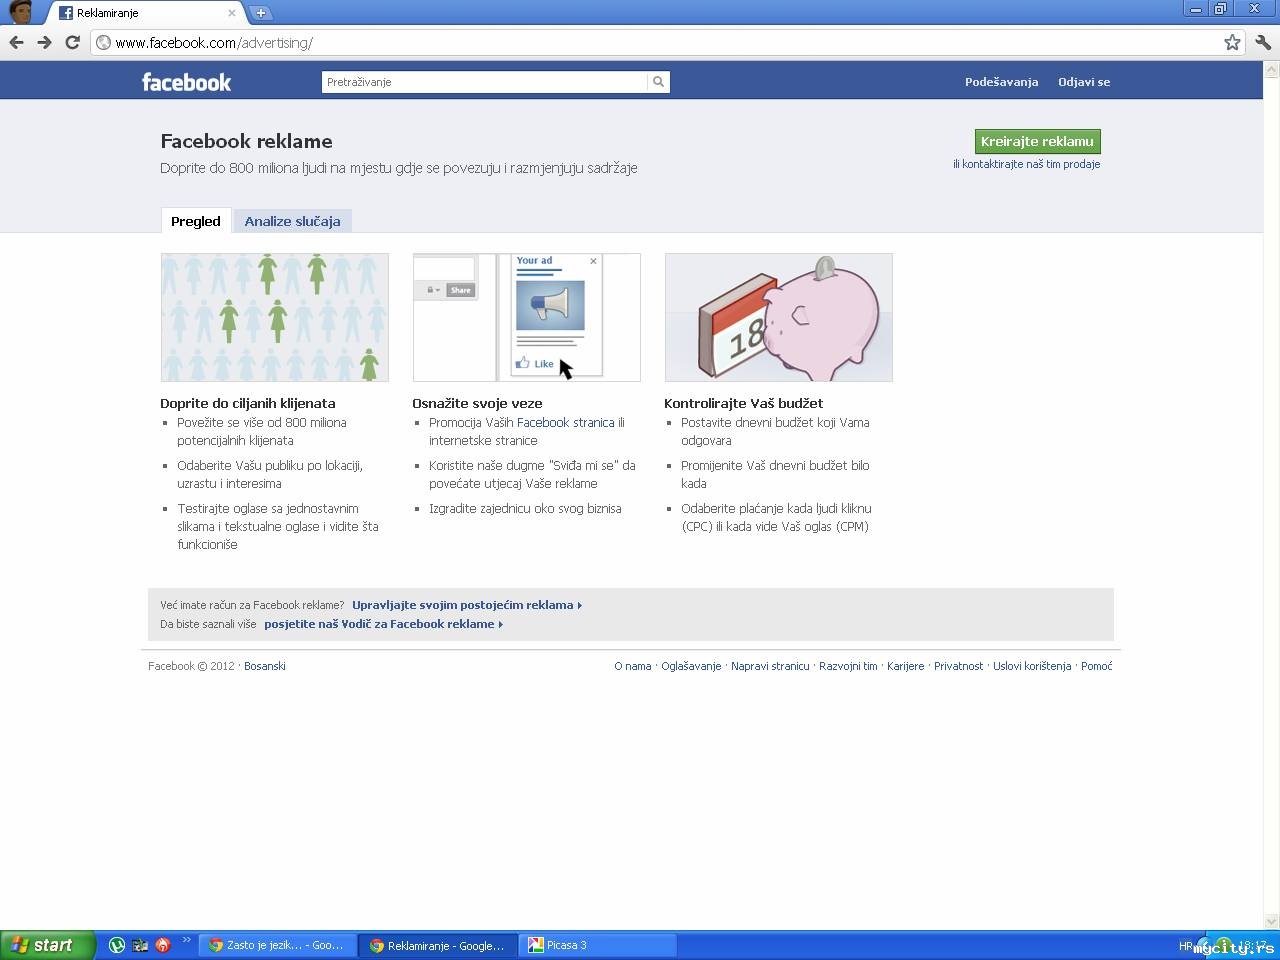Click the Oglašavanje footer link
The width and height of the screenshot is (1280, 960).
click(691, 666)
